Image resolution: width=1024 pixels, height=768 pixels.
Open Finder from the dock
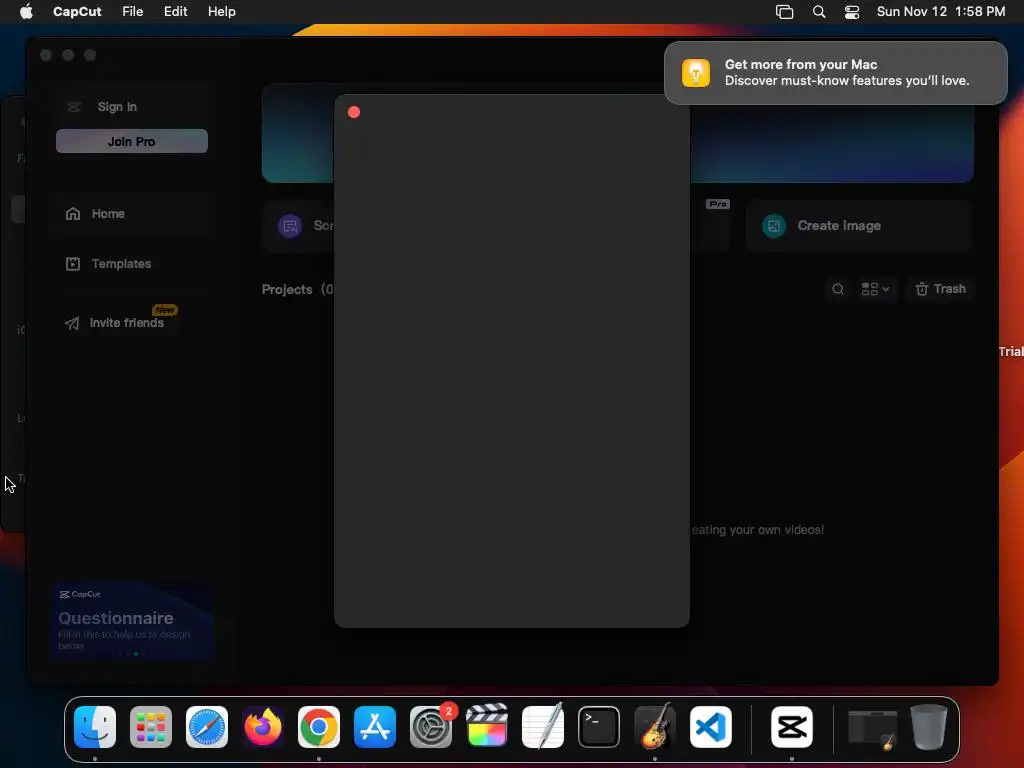[95, 727]
